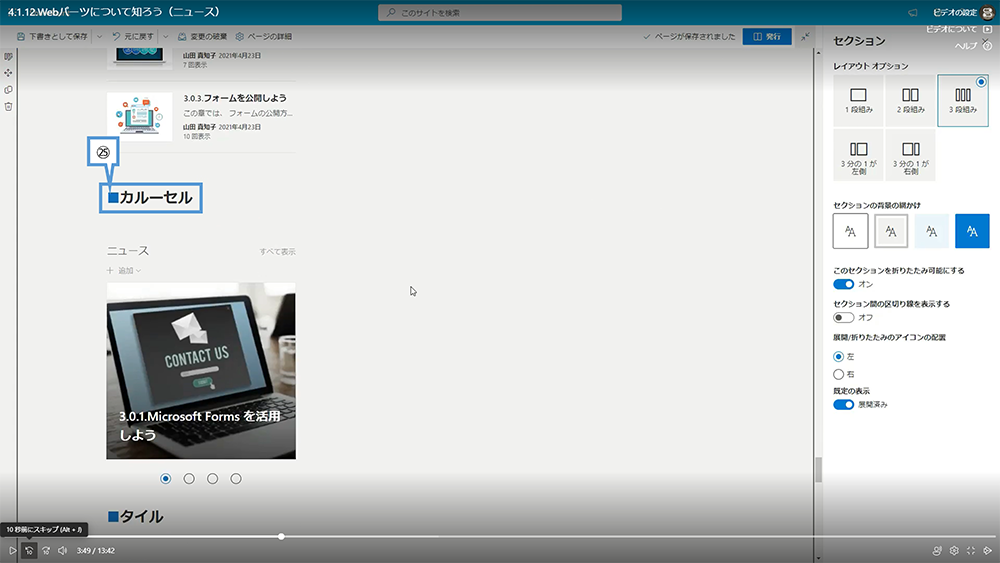1000x563 pixels.
Task: Choose pale blue section background swatch
Action: tap(931, 231)
